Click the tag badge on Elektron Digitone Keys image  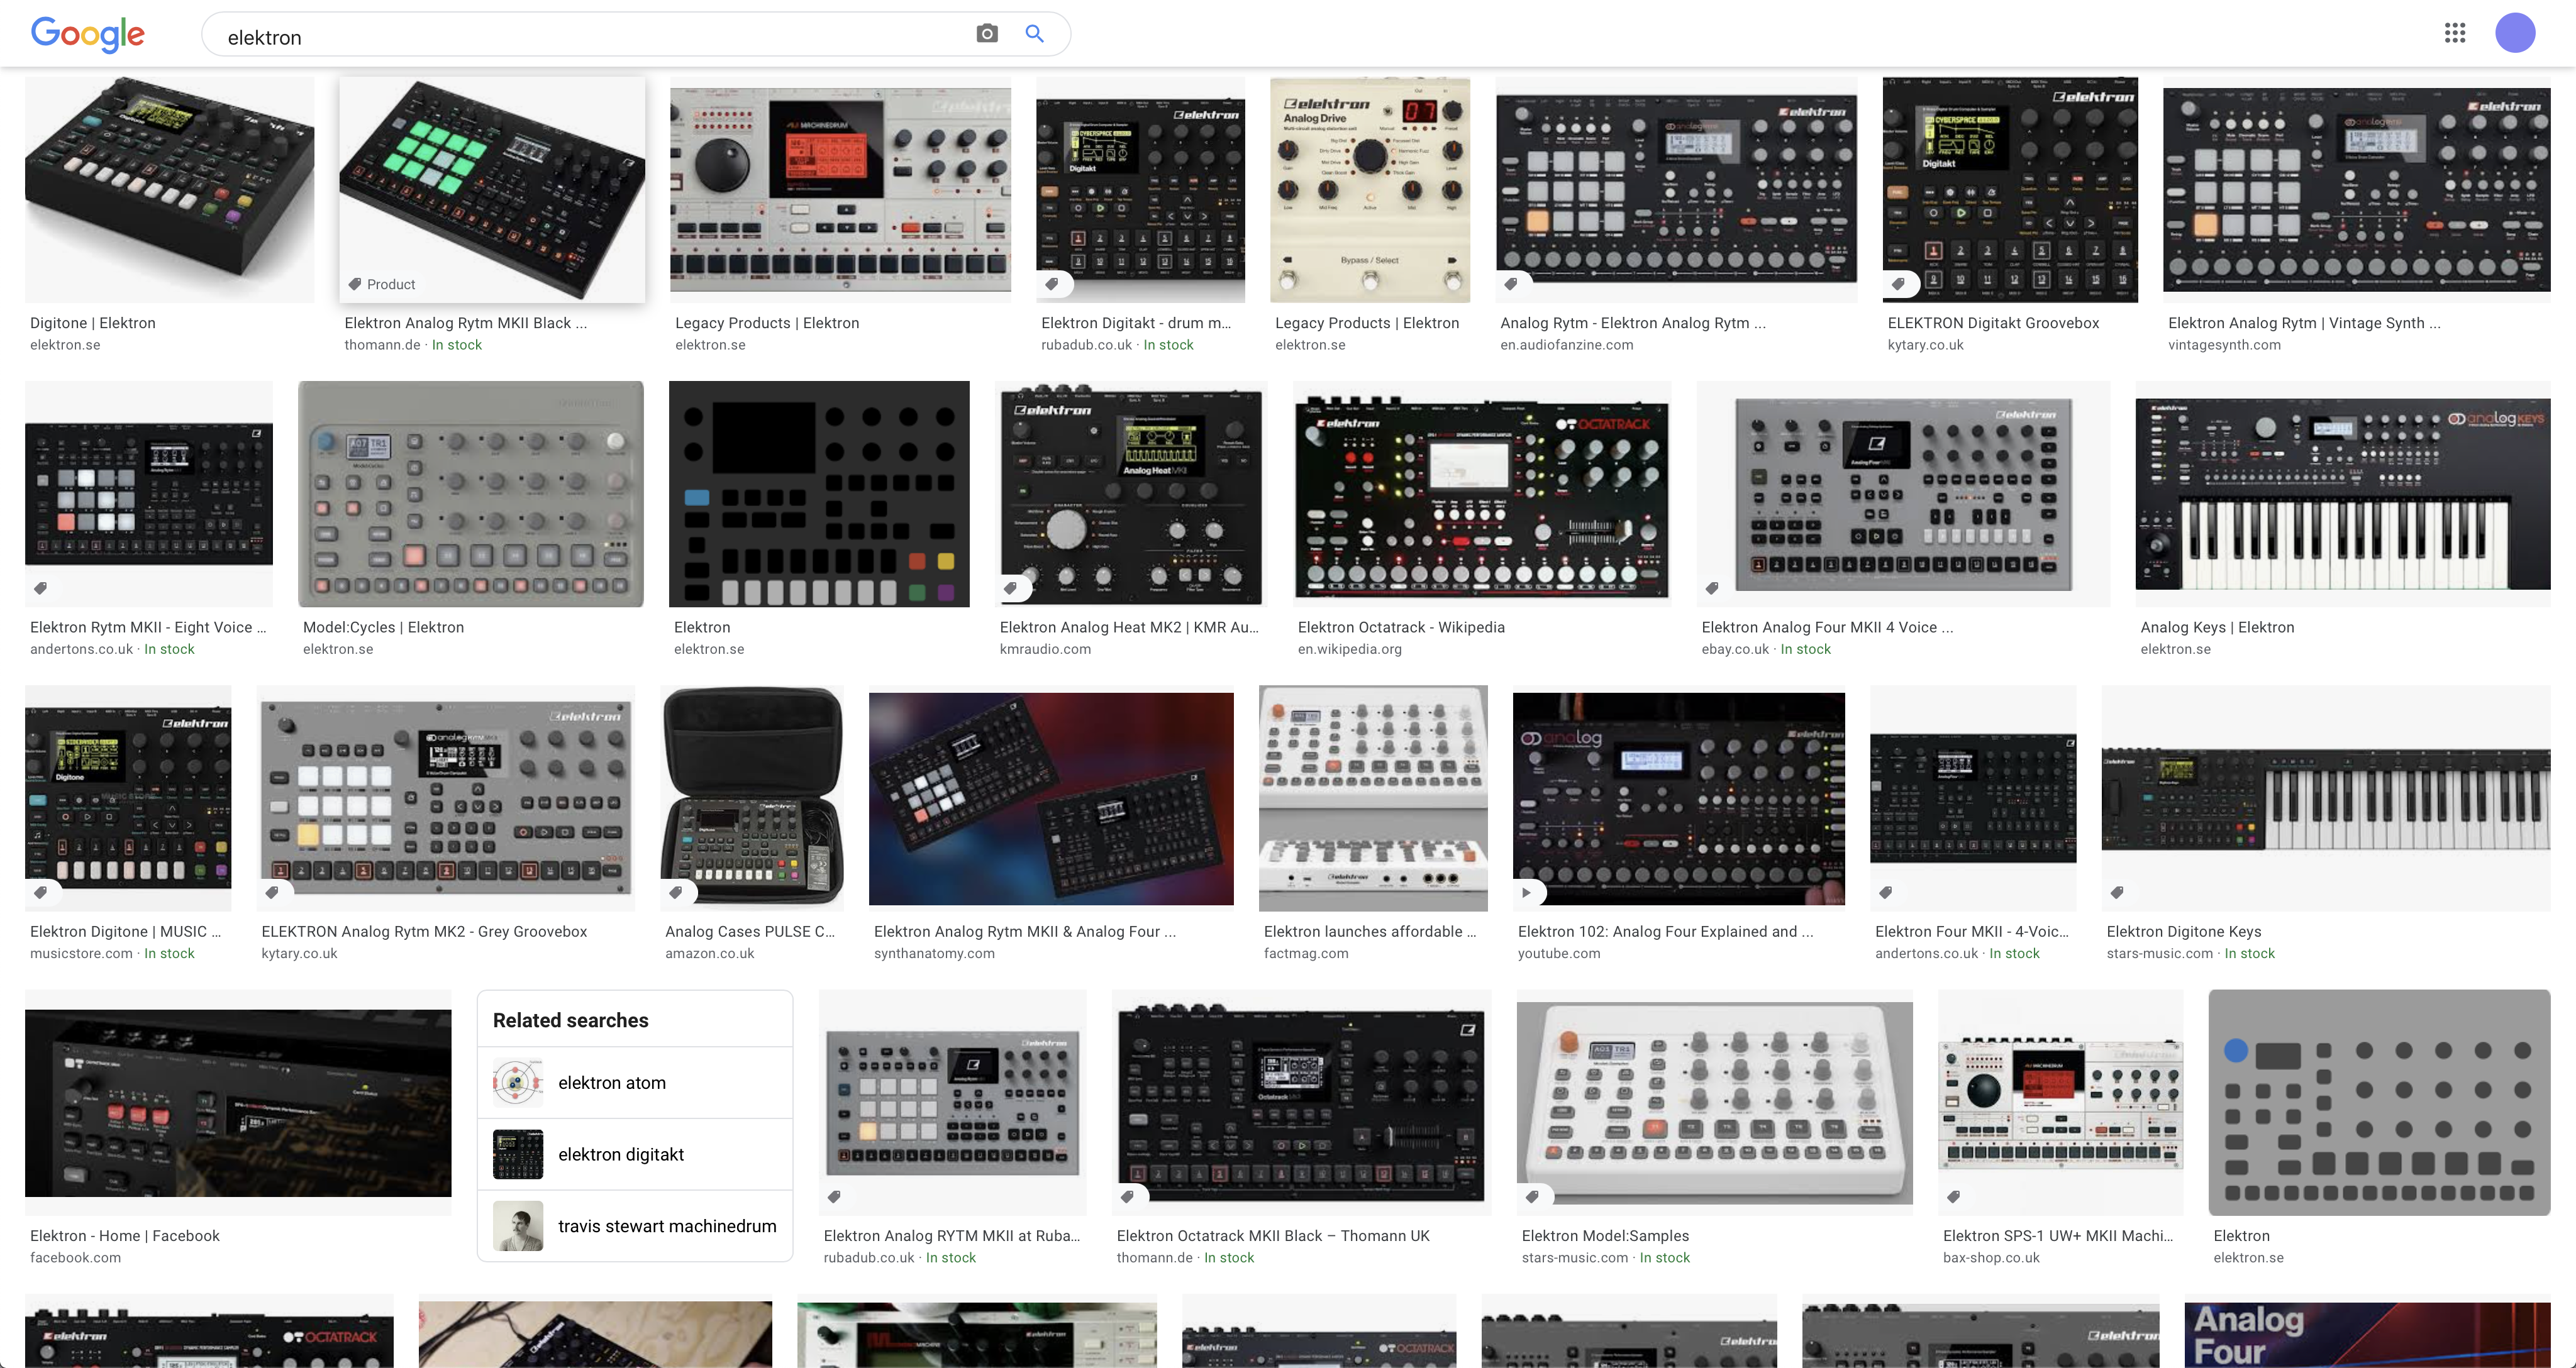(2117, 892)
